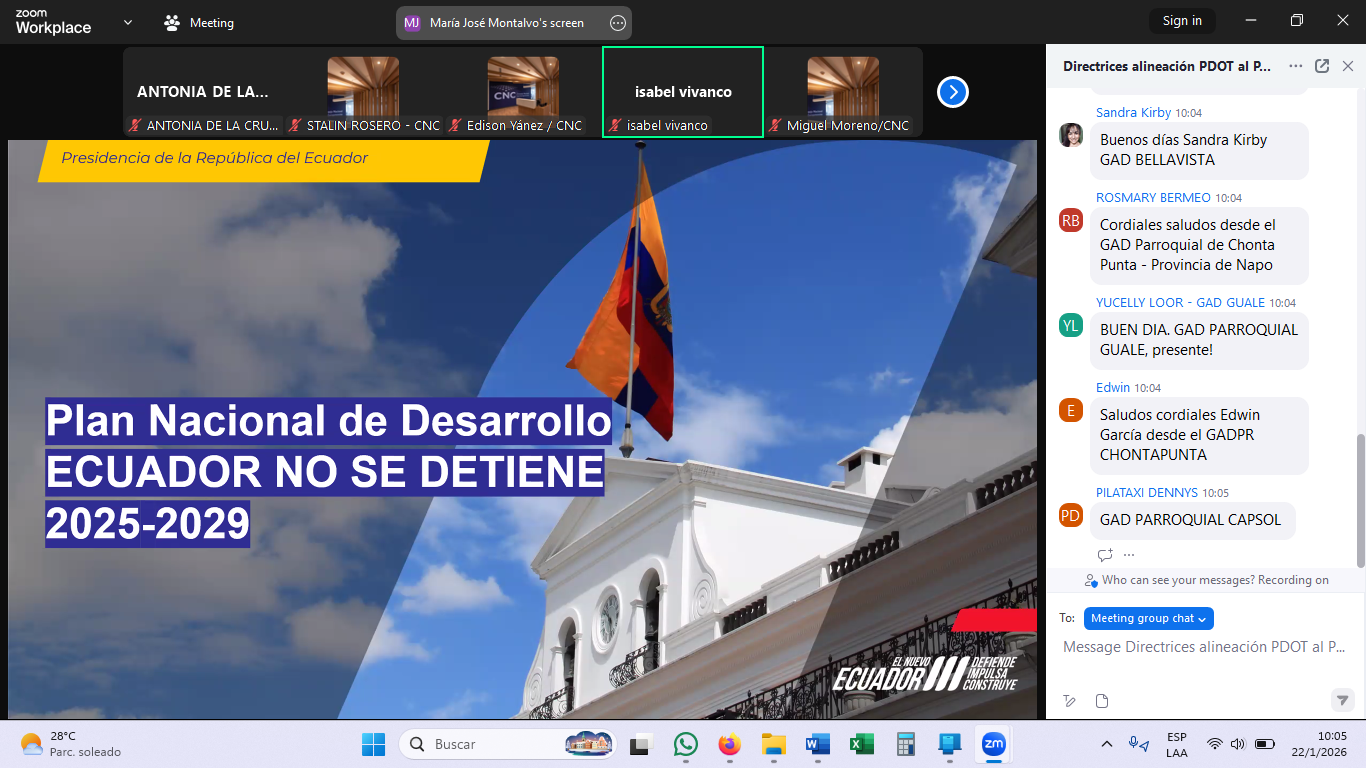
Task: Click the send message arrow icon
Action: tap(1342, 700)
